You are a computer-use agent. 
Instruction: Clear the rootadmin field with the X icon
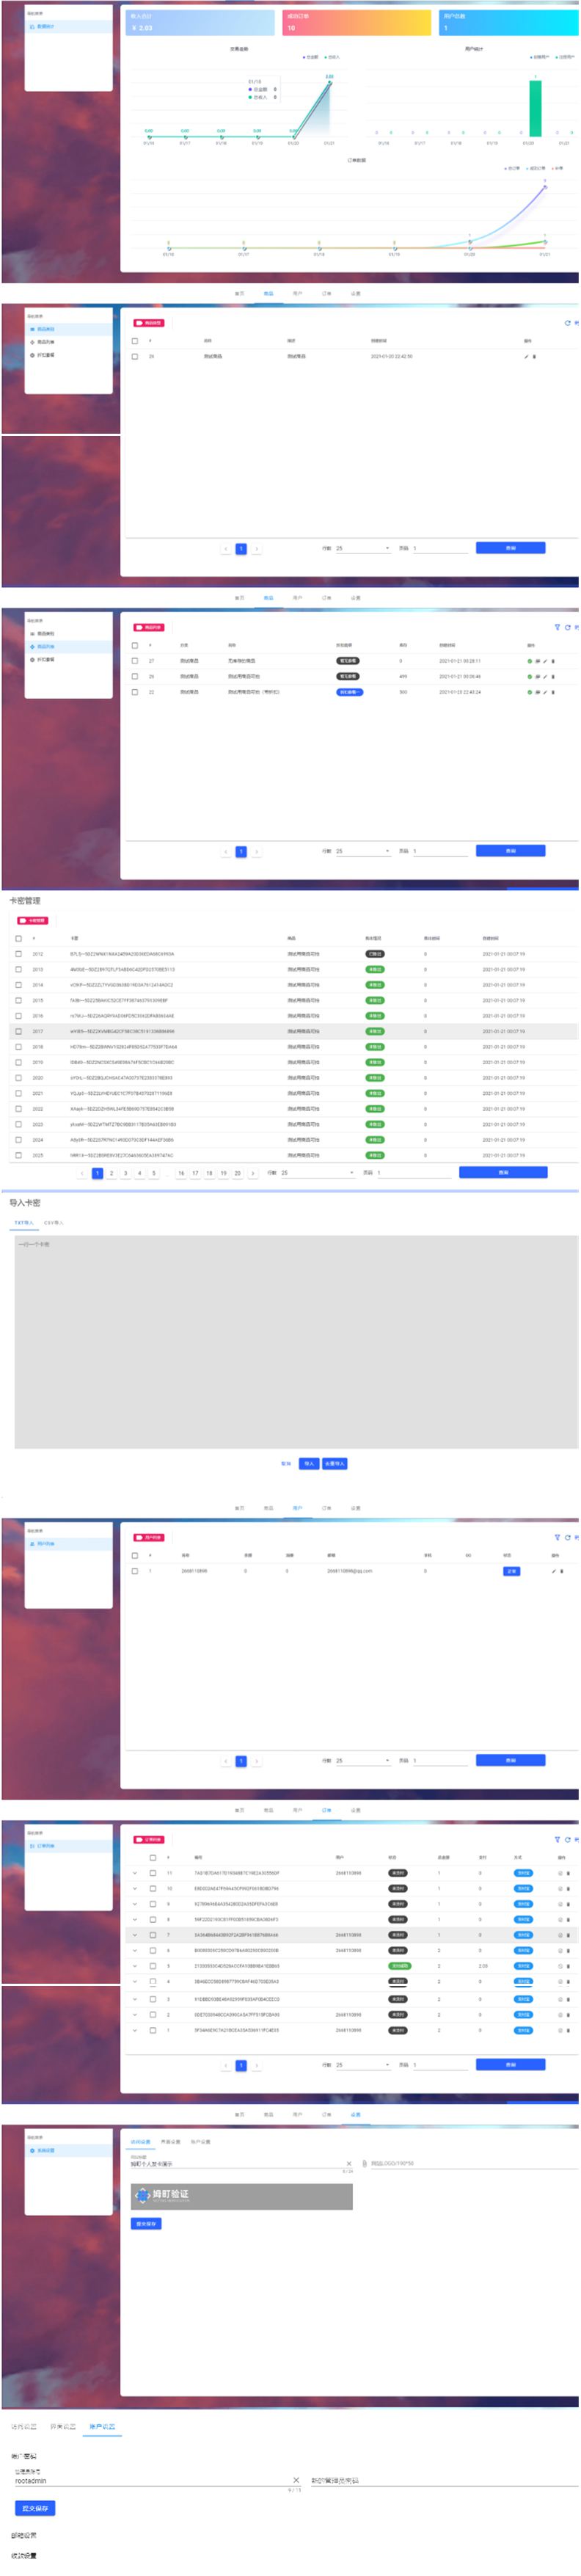(x=296, y=2480)
